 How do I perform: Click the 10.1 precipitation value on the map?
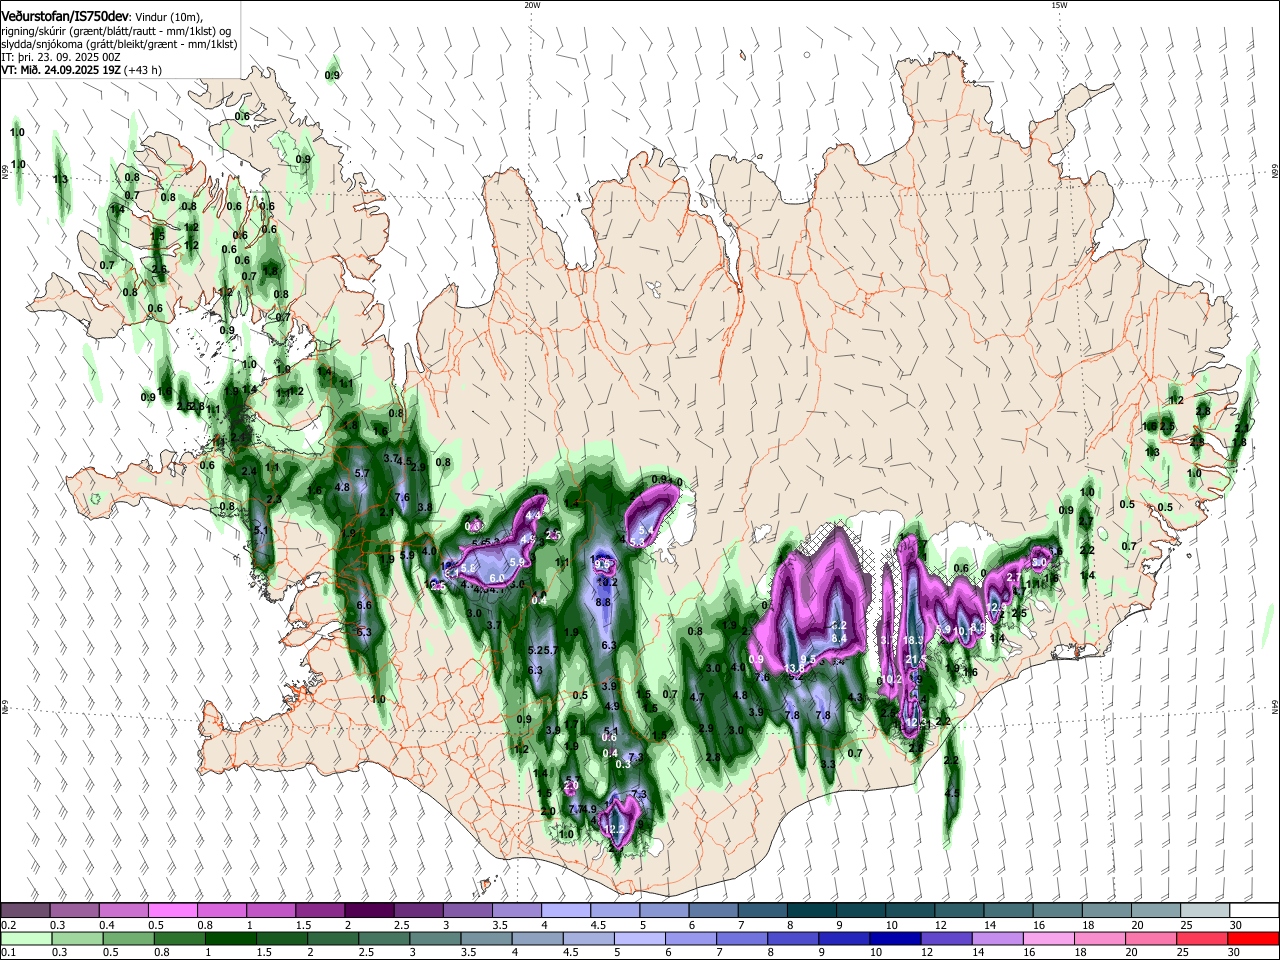click(x=963, y=631)
